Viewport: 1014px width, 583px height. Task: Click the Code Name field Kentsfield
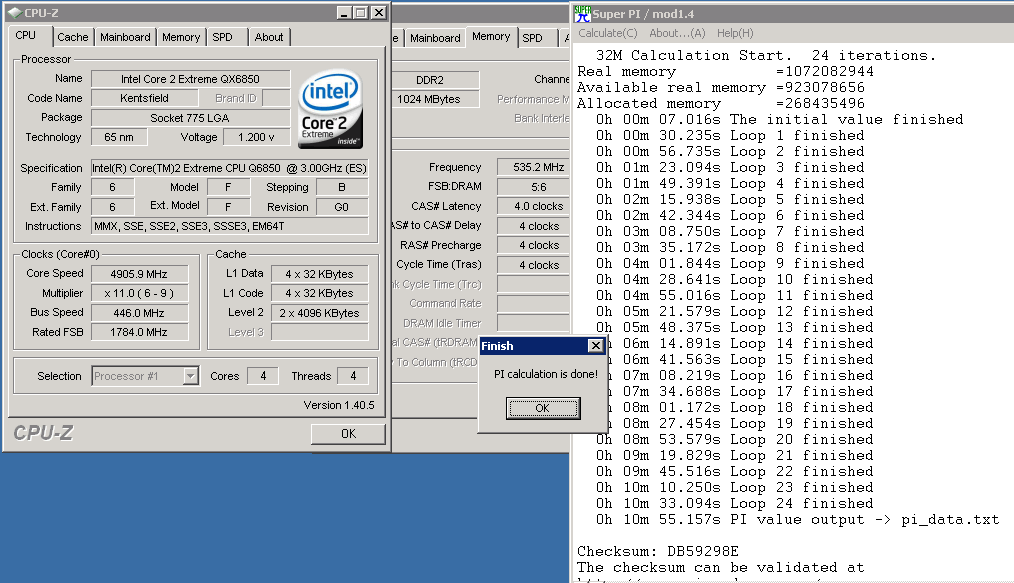144,98
